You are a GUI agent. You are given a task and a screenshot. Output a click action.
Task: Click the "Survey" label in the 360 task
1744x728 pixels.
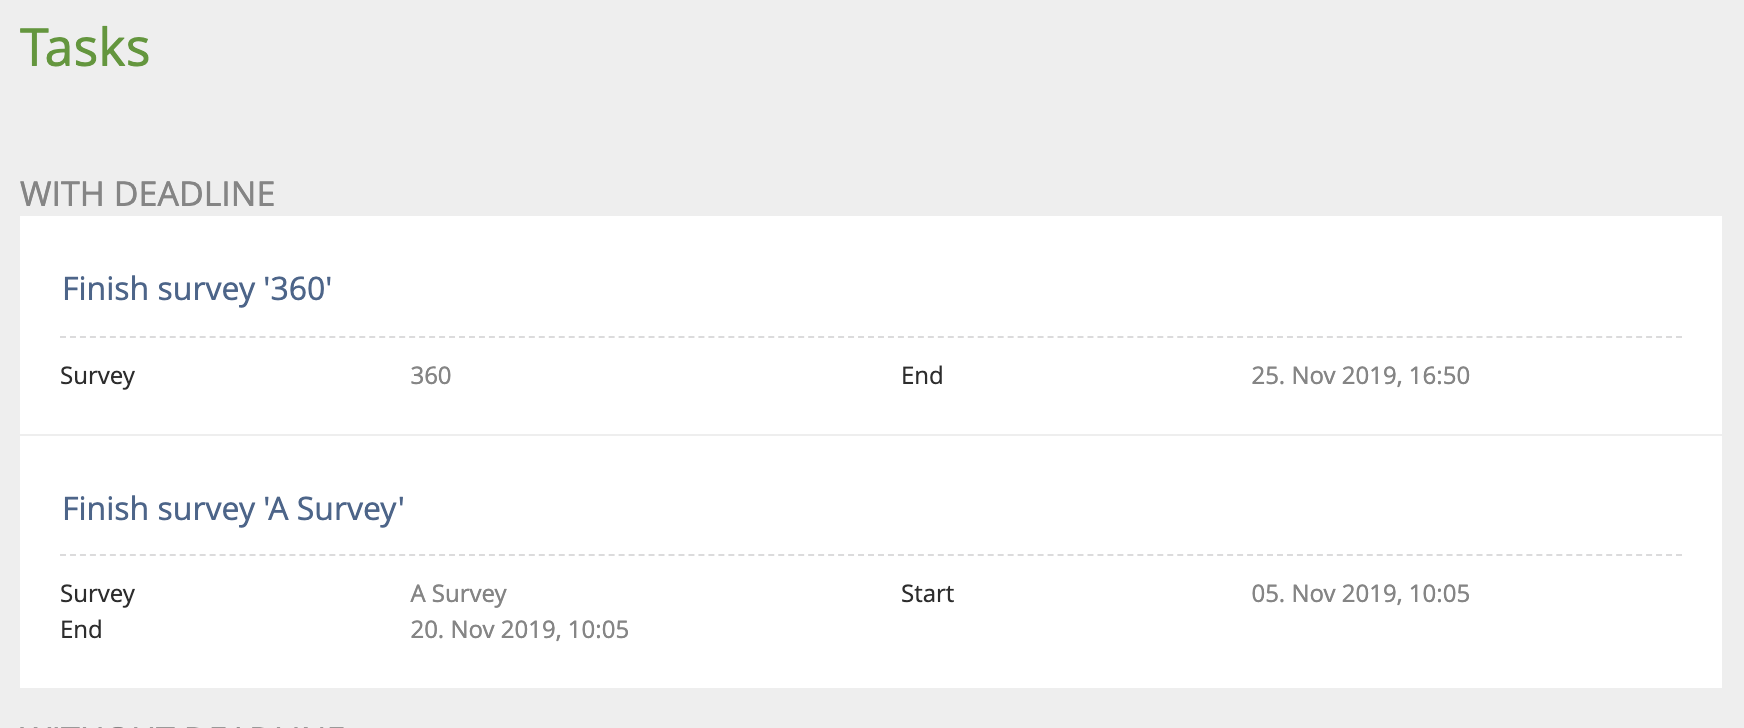tap(97, 376)
